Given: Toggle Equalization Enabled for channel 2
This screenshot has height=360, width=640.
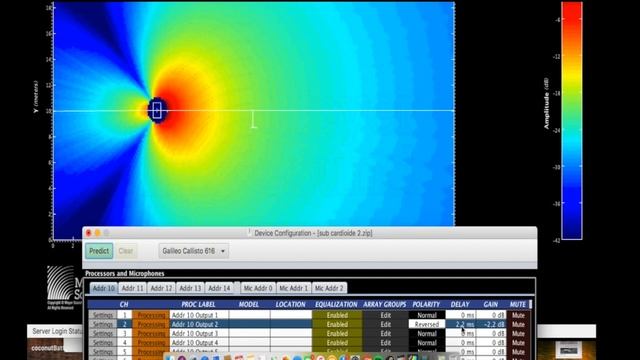Looking at the screenshot, I should 337,324.
